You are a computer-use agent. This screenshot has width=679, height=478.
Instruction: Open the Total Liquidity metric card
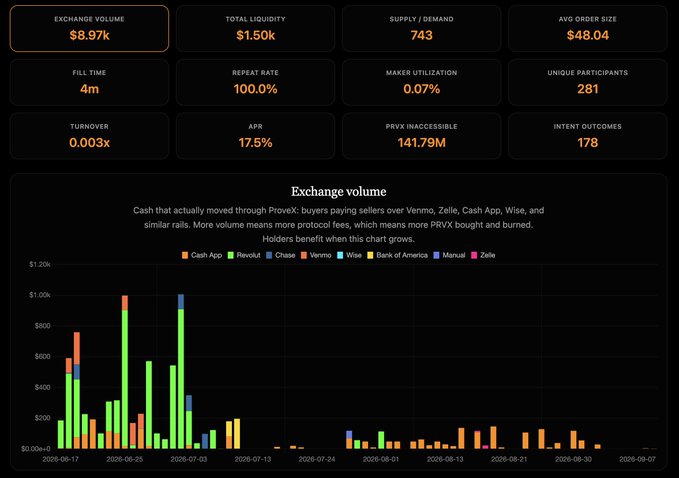coord(255,29)
